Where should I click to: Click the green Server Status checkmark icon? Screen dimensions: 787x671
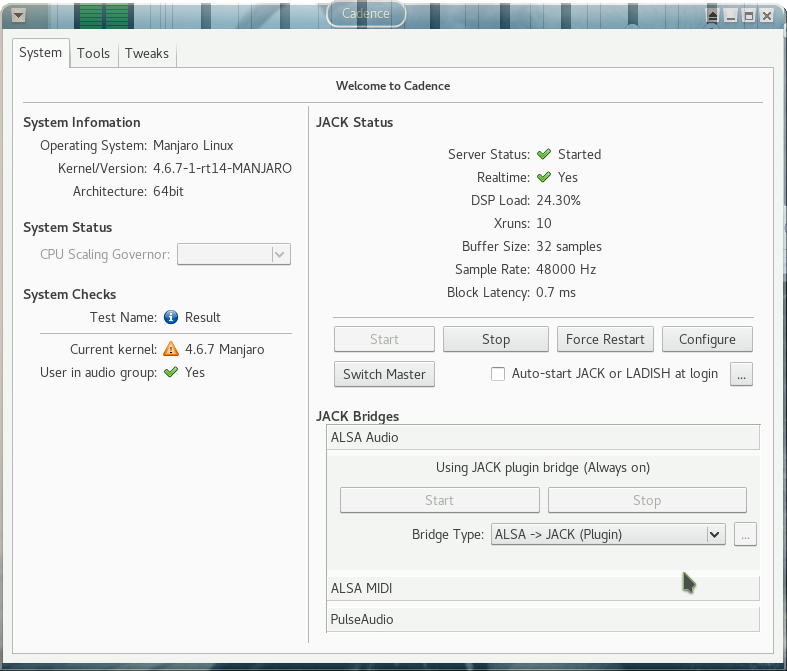[544, 154]
